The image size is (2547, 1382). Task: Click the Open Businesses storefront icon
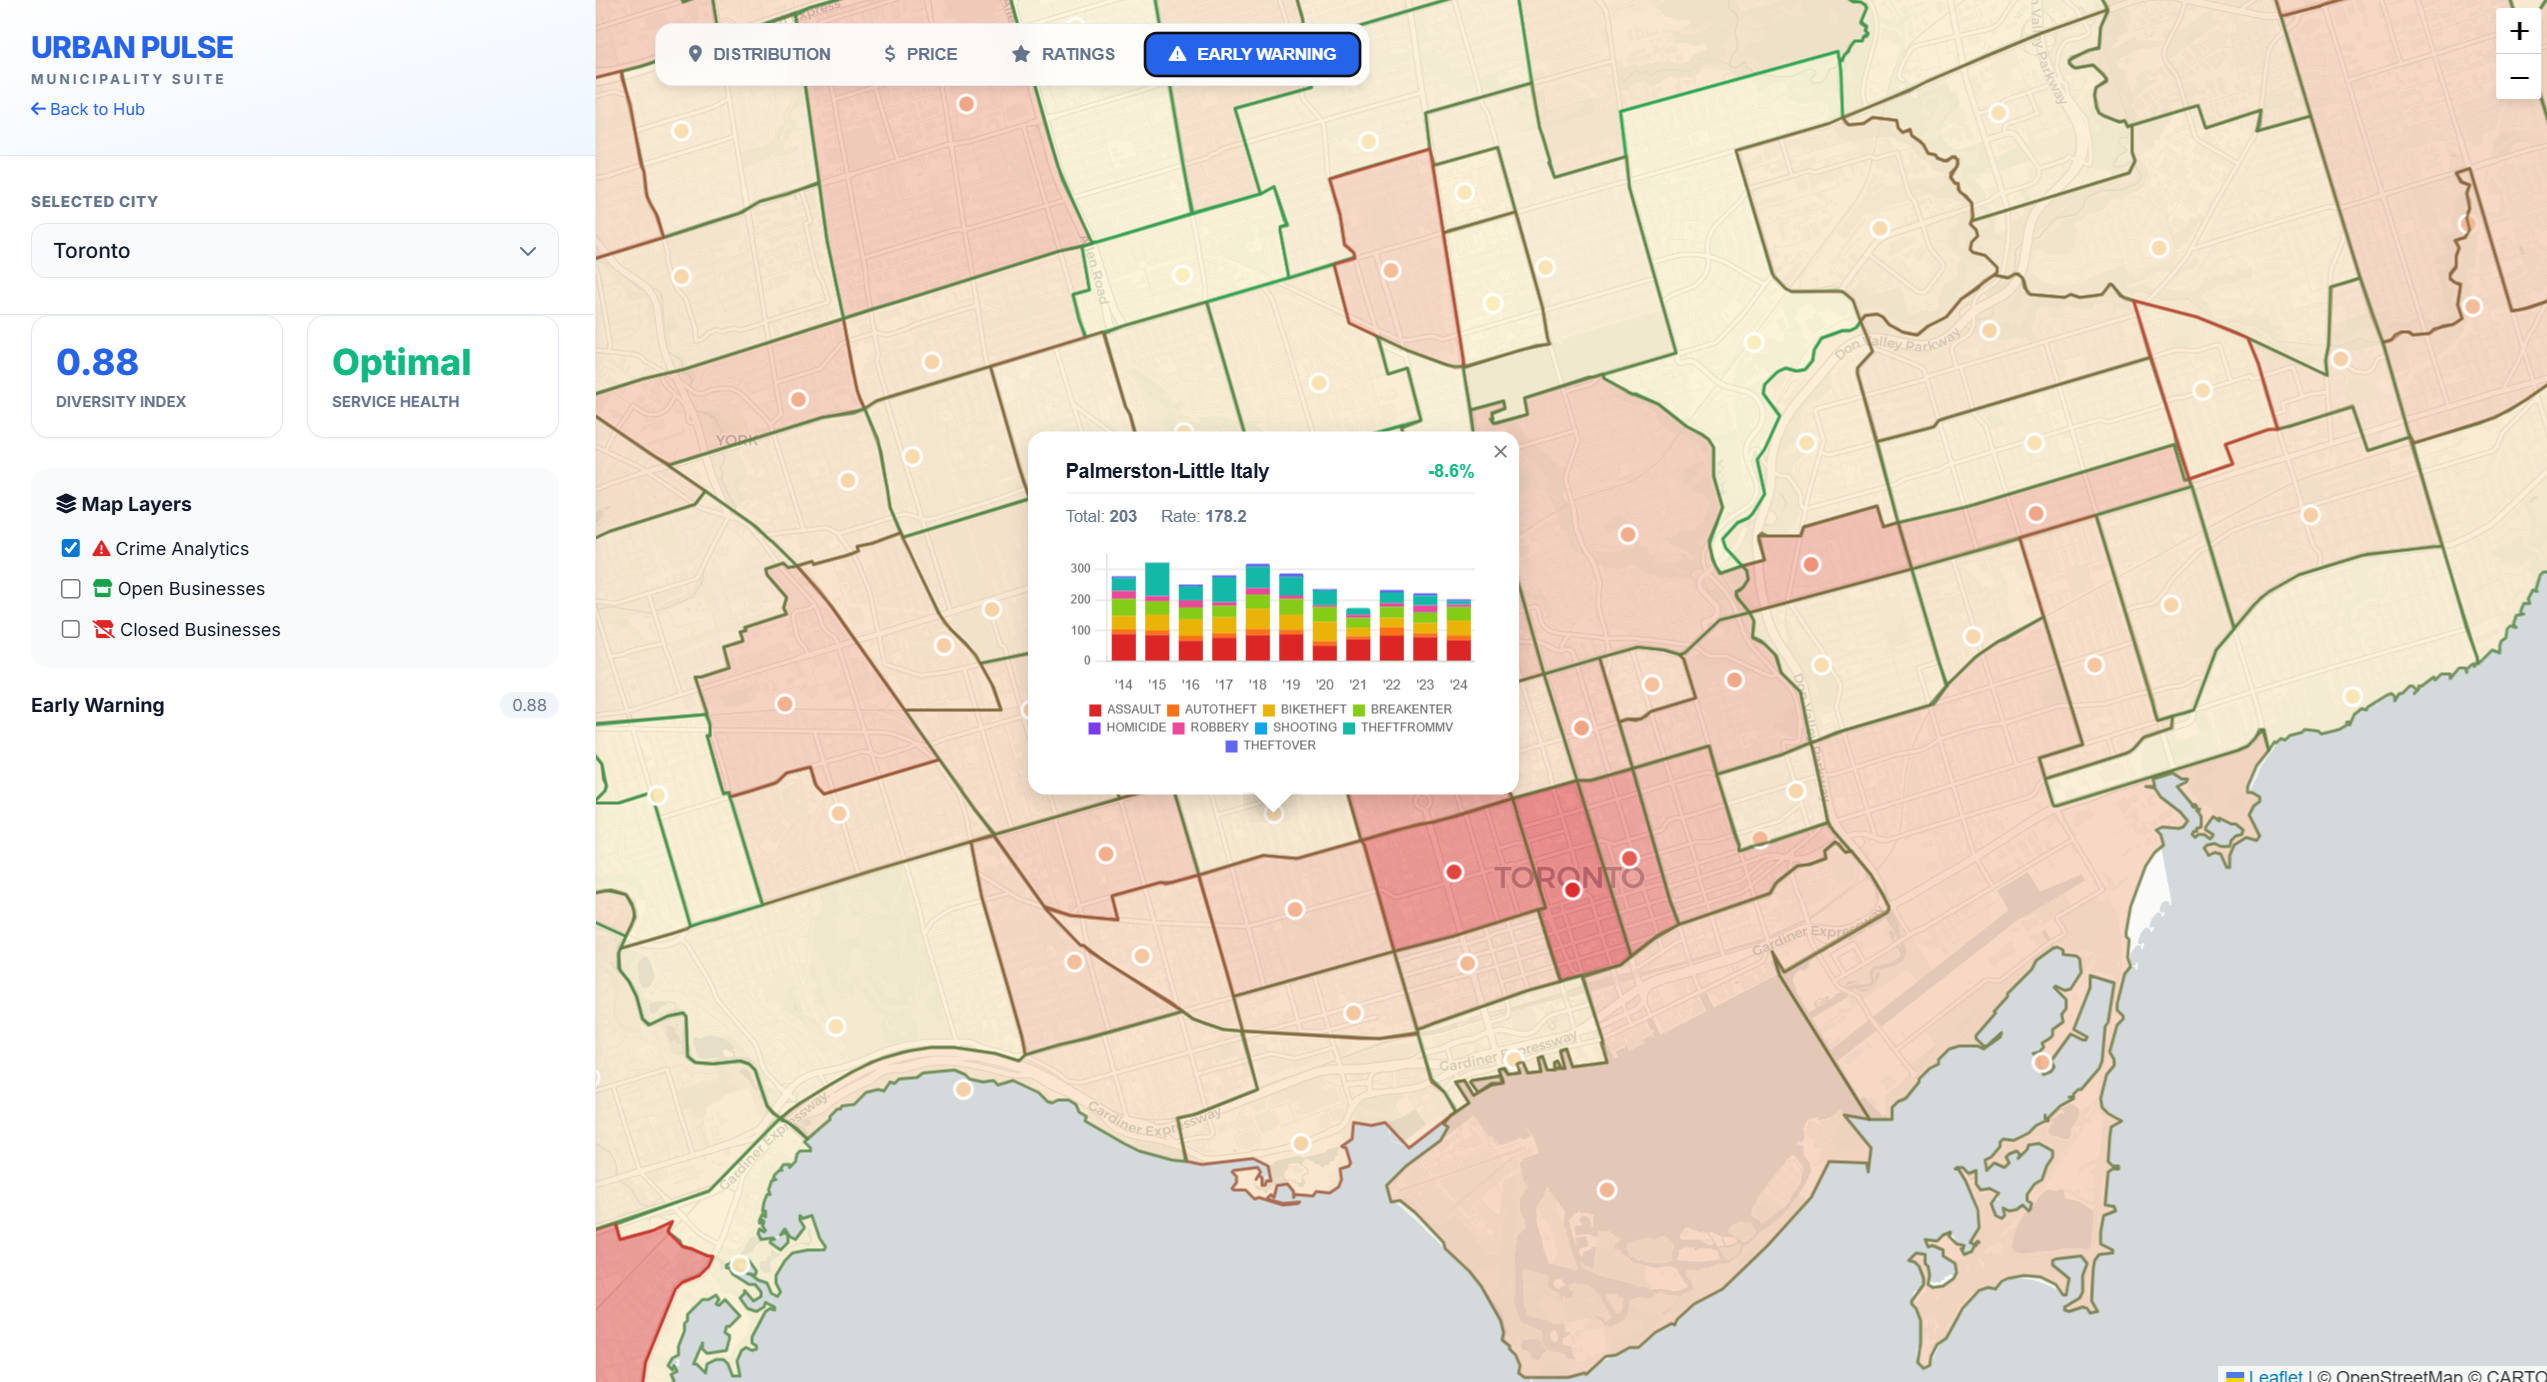coord(102,588)
